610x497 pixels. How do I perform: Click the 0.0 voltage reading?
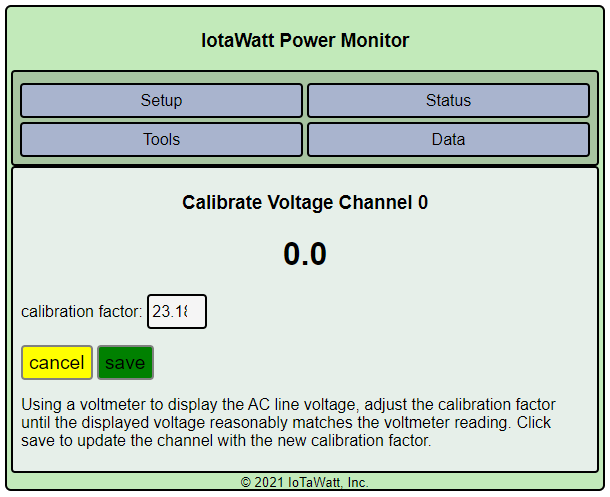[x=305, y=254]
